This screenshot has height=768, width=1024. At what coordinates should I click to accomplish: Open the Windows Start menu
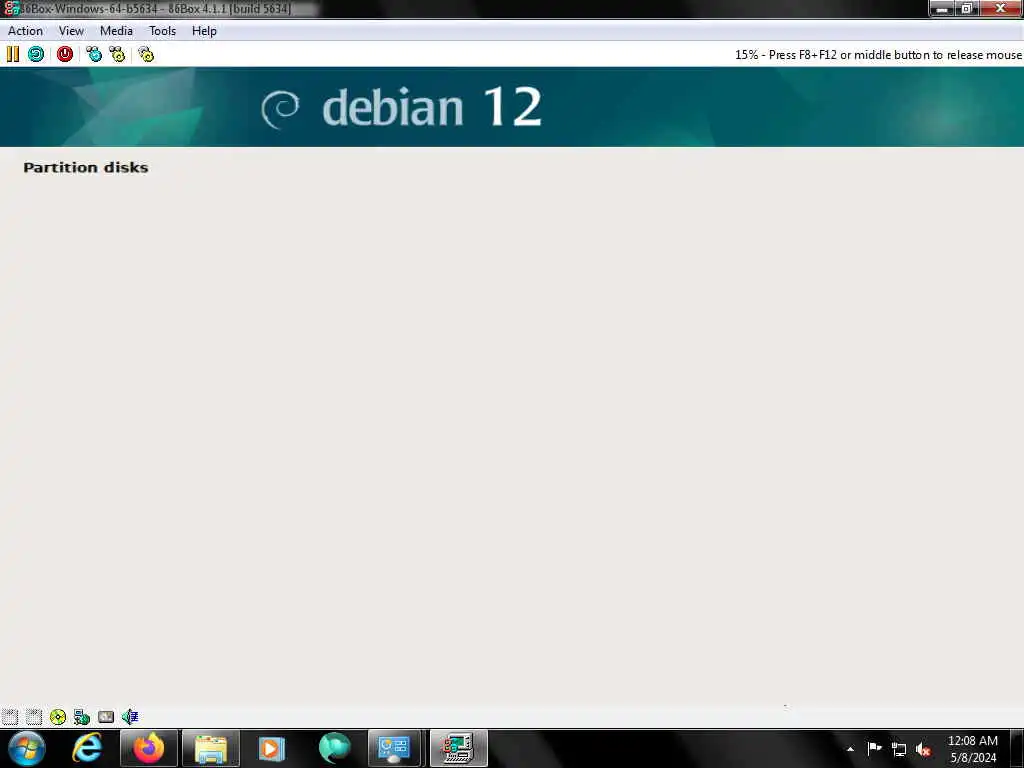(27, 748)
